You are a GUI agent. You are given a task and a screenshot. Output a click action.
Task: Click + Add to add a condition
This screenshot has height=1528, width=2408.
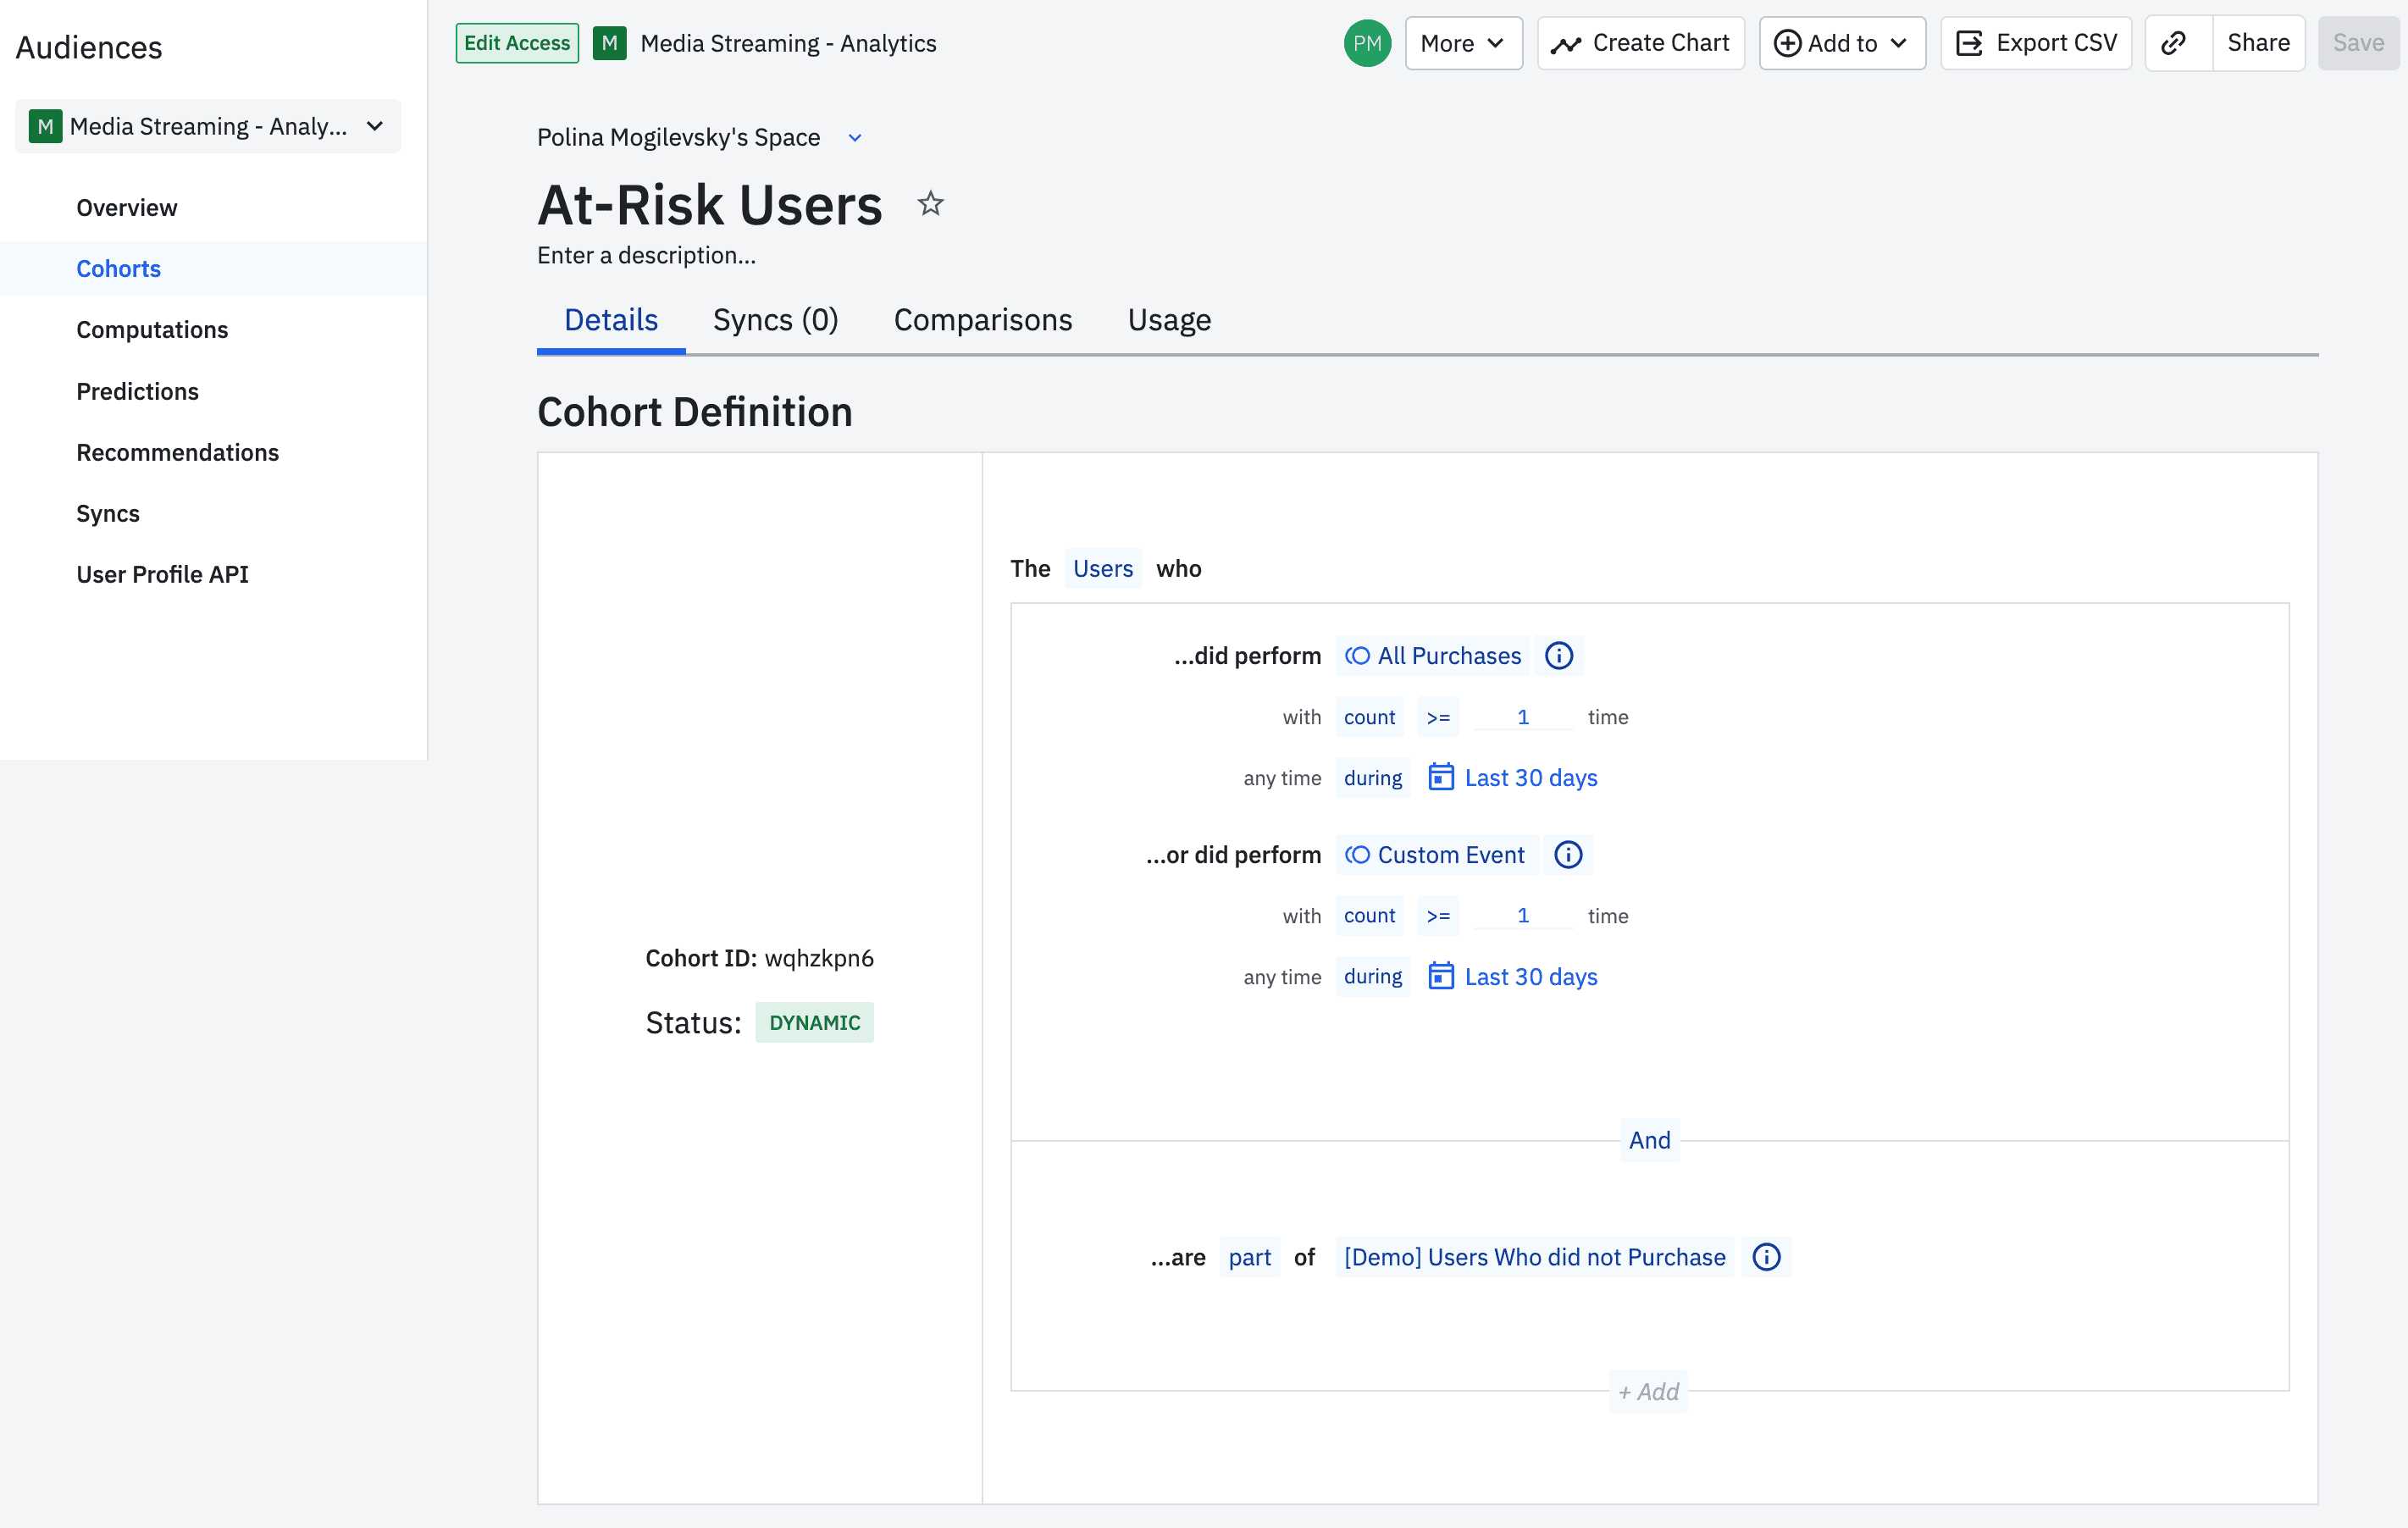(x=1648, y=1391)
